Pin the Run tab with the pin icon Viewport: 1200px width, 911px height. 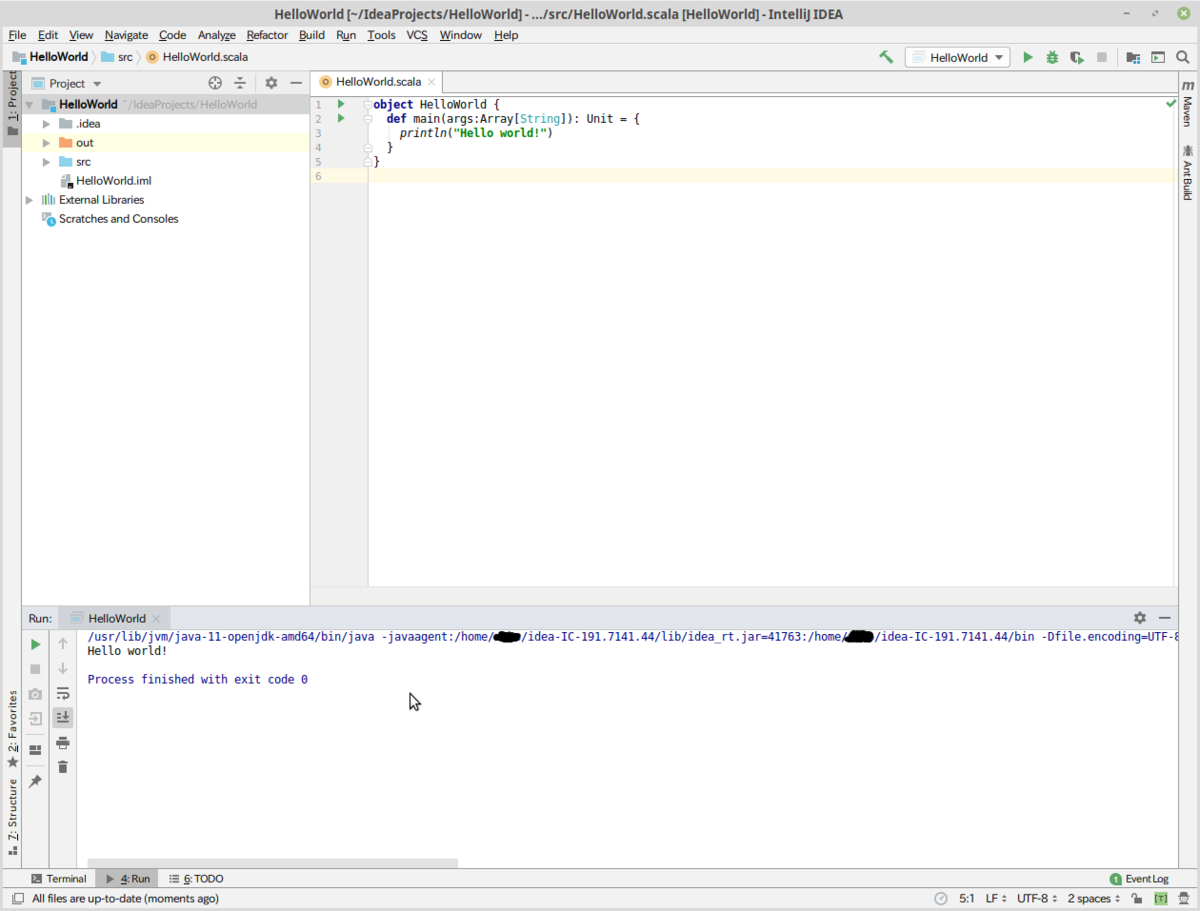click(35, 781)
